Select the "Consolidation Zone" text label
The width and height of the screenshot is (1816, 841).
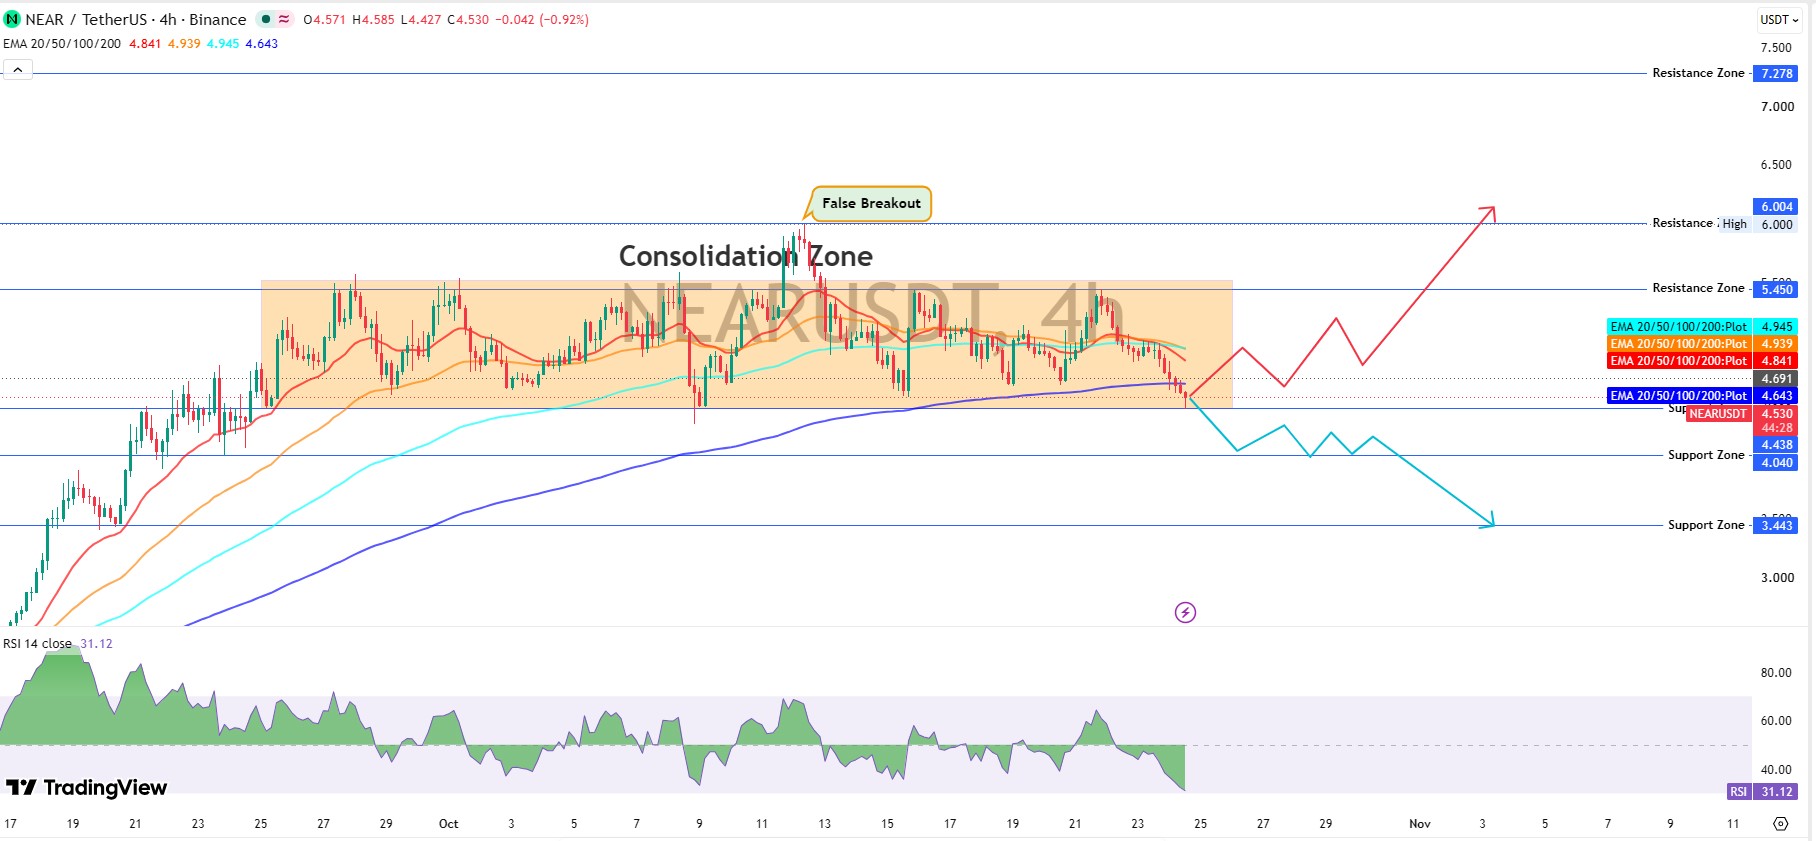[x=746, y=257]
